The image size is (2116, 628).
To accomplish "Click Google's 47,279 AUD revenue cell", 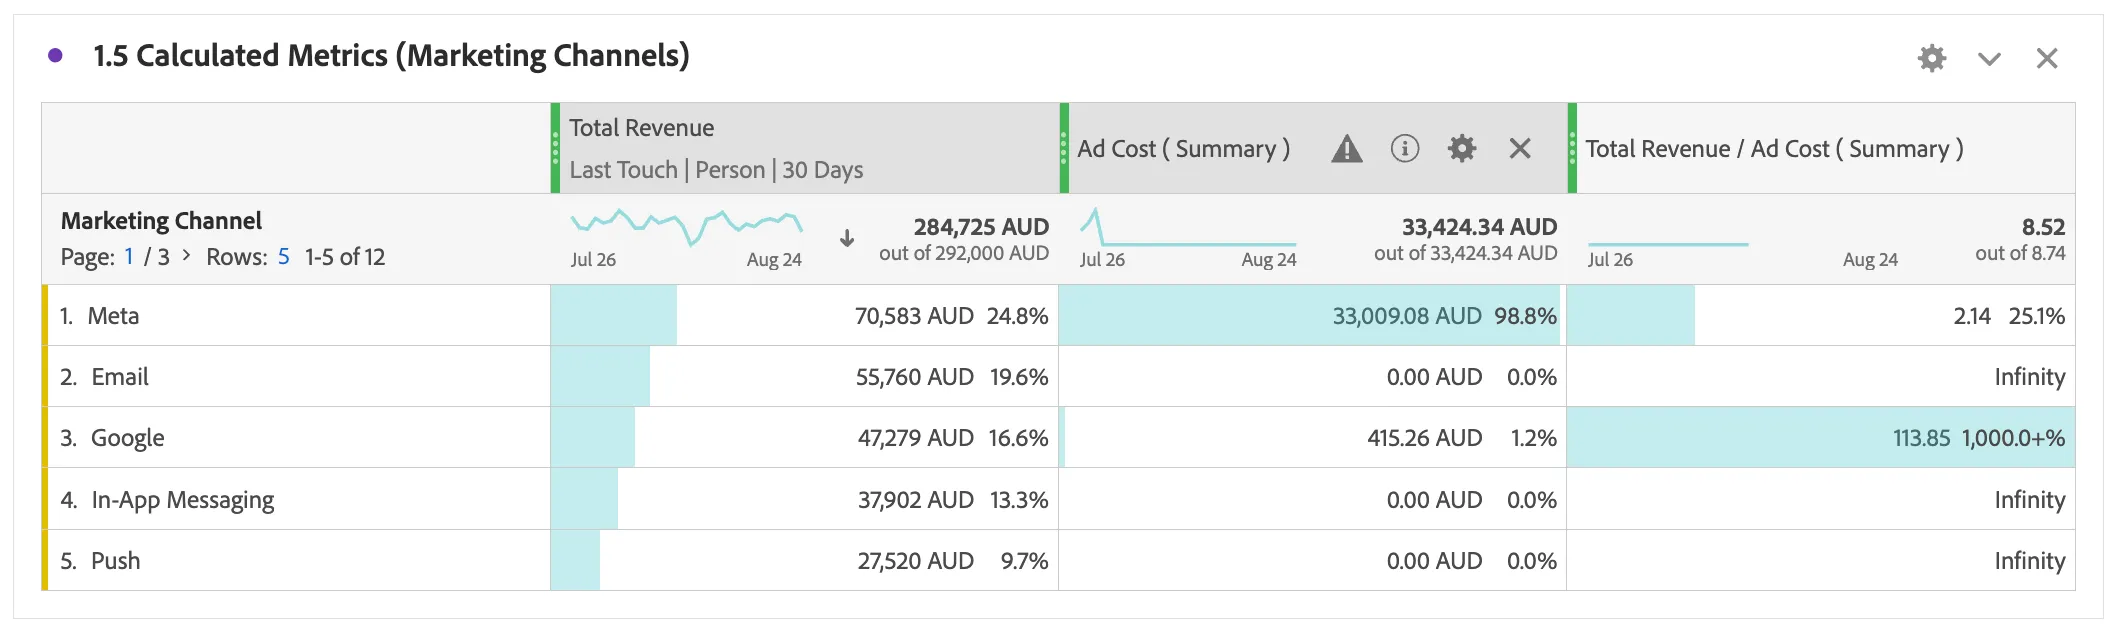I will [x=805, y=438].
